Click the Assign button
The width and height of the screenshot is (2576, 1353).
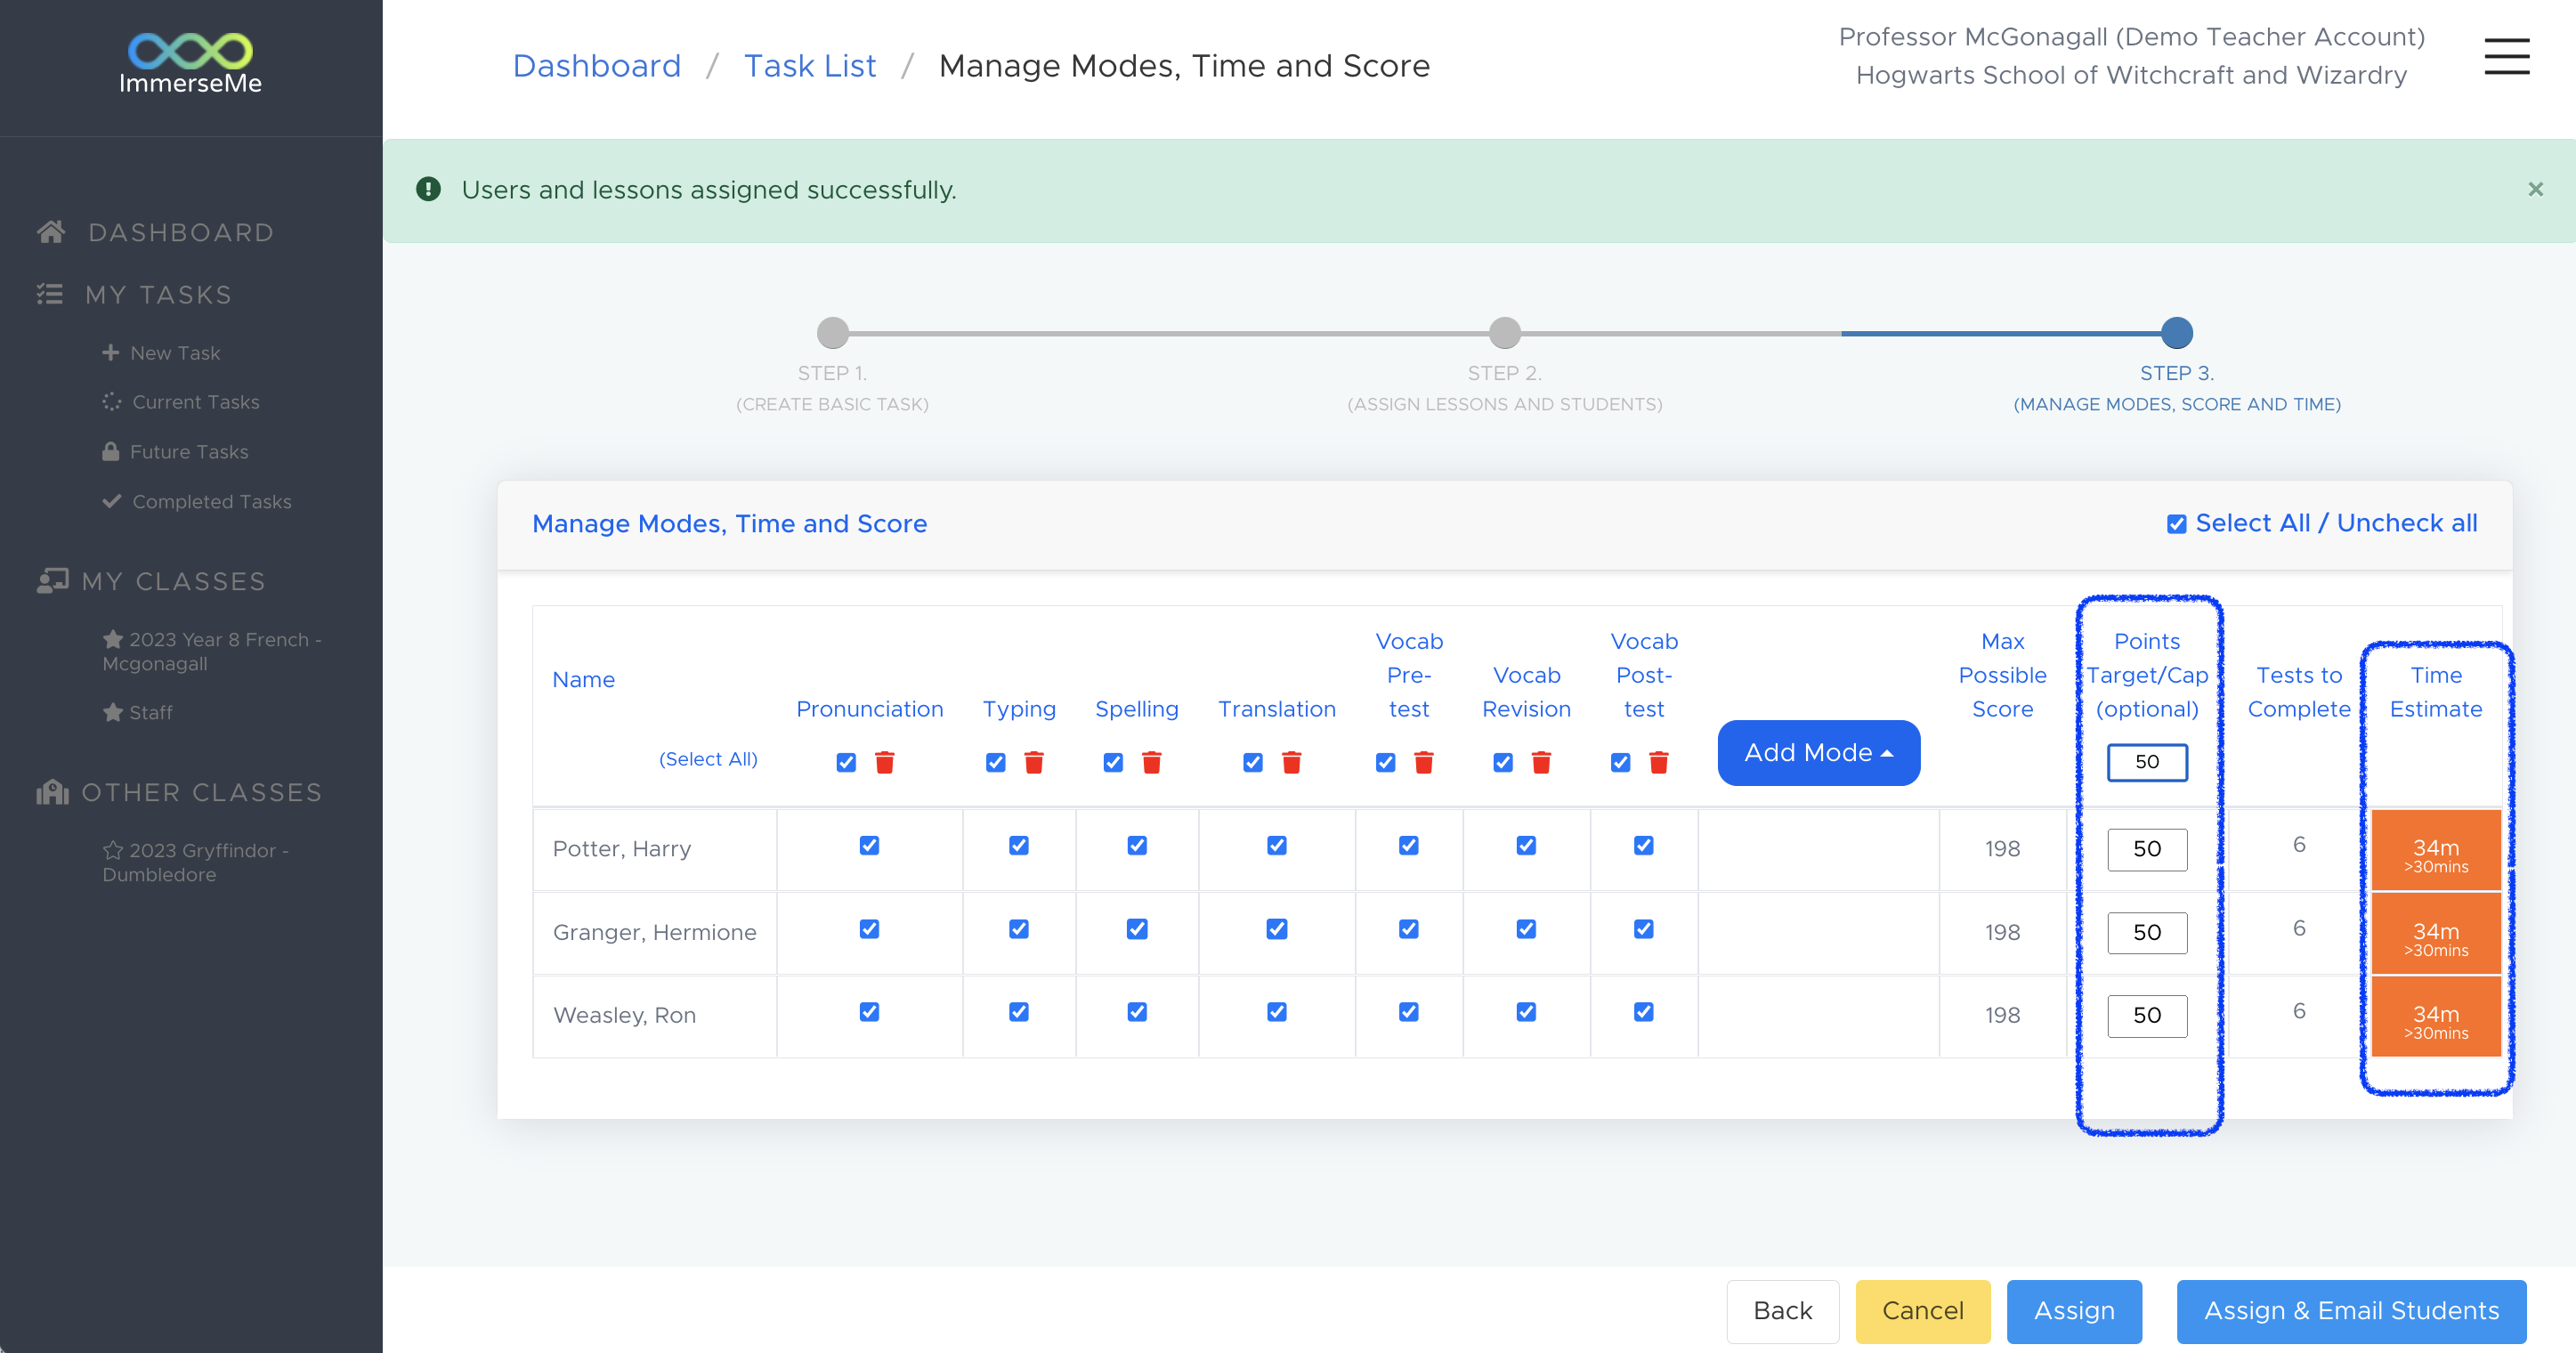[2074, 1311]
